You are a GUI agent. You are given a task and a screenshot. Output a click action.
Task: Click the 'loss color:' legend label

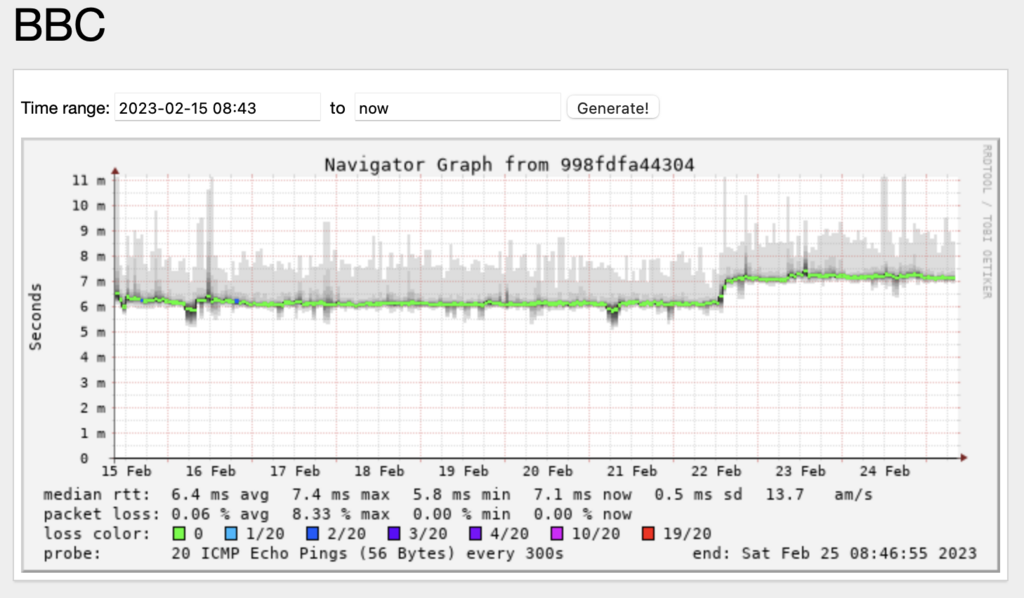pos(97,533)
